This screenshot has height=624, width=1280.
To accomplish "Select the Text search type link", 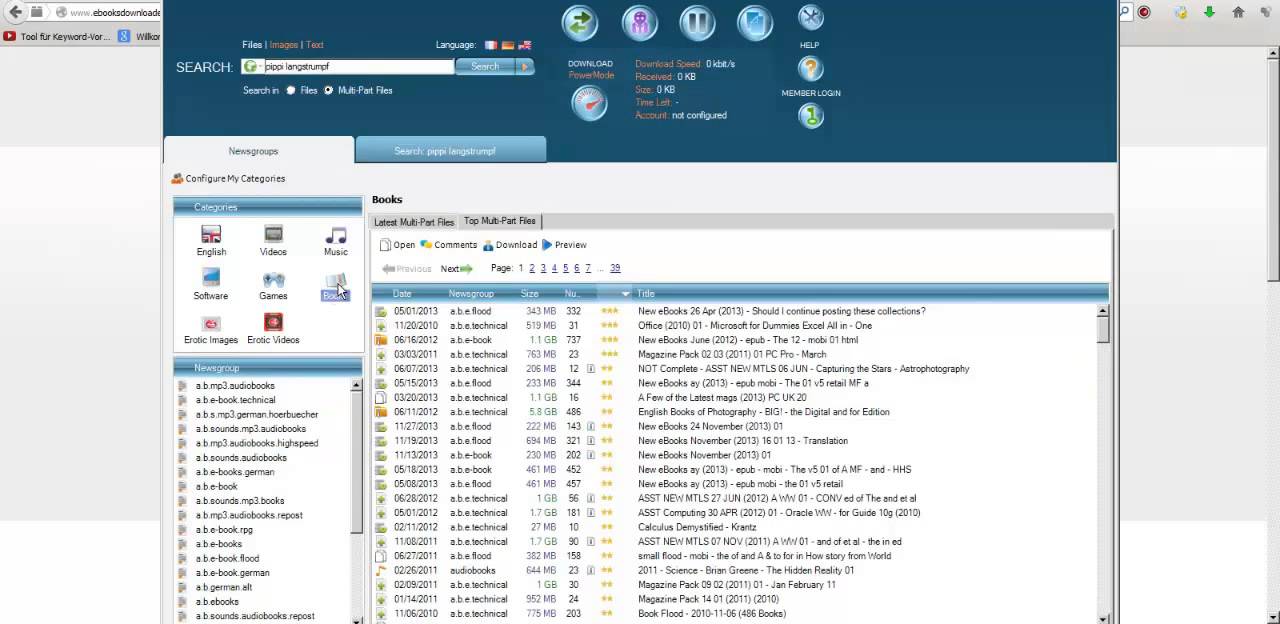I will point(315,45).
